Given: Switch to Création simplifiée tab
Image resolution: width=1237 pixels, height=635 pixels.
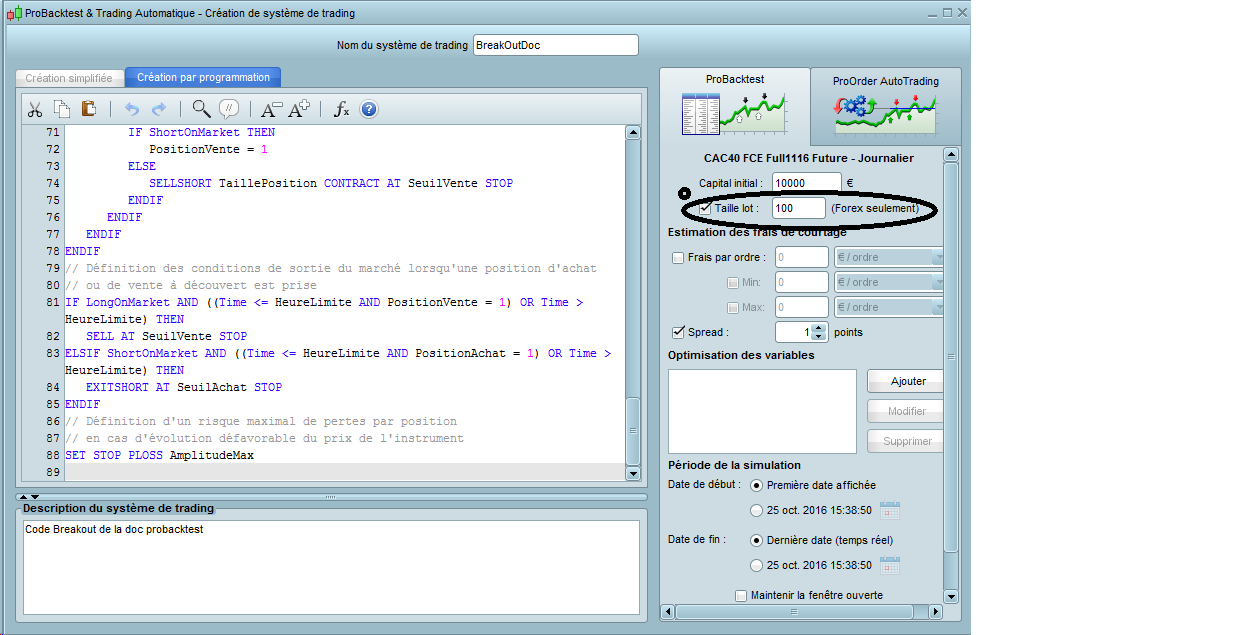Looking at the screenshot, I should 69,77.
